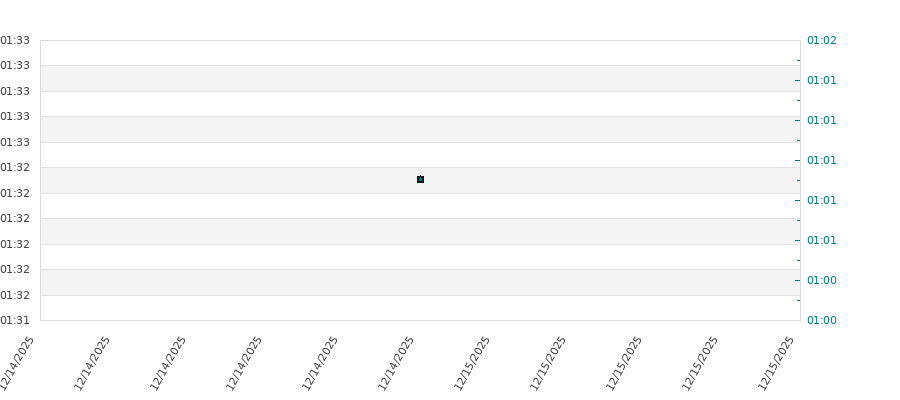
Task: Click the topmost 01:33 left axis label
Action: click(15, 41)
